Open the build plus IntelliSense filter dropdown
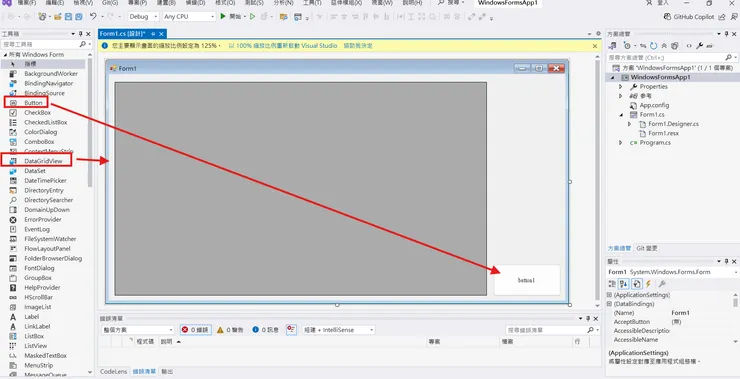 (339, 330)
